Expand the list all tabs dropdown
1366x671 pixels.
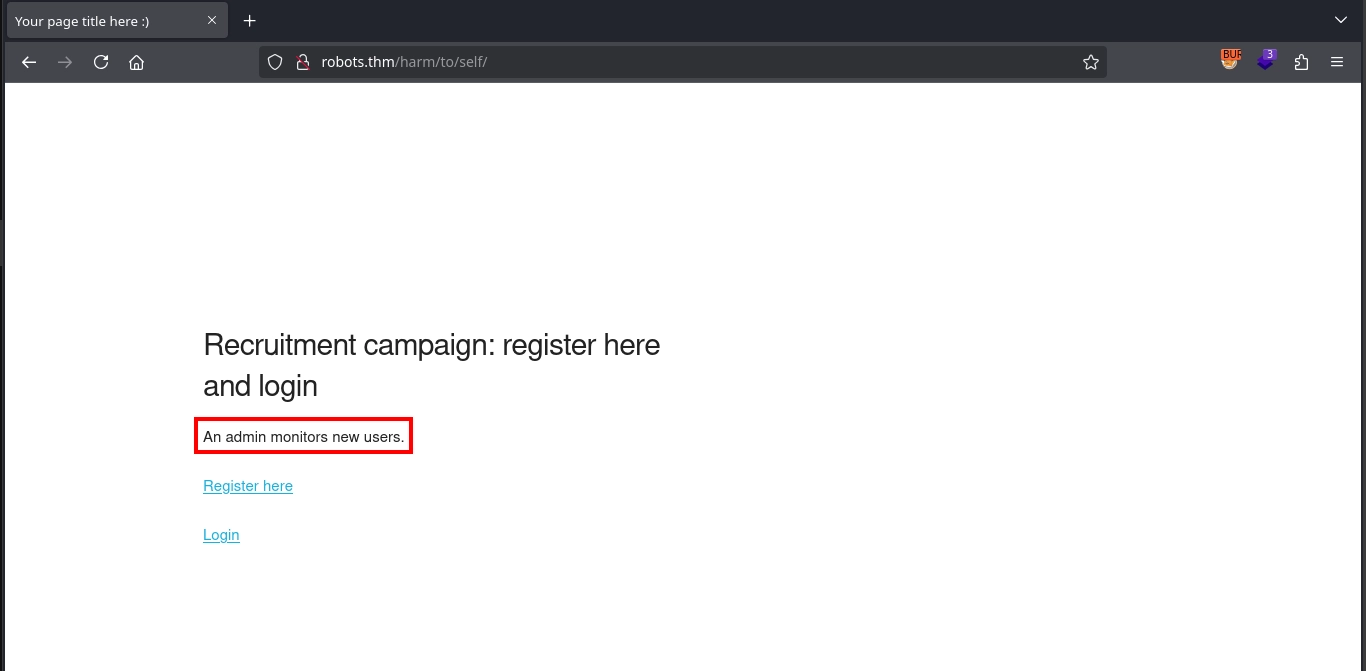tap(1341, 20)
